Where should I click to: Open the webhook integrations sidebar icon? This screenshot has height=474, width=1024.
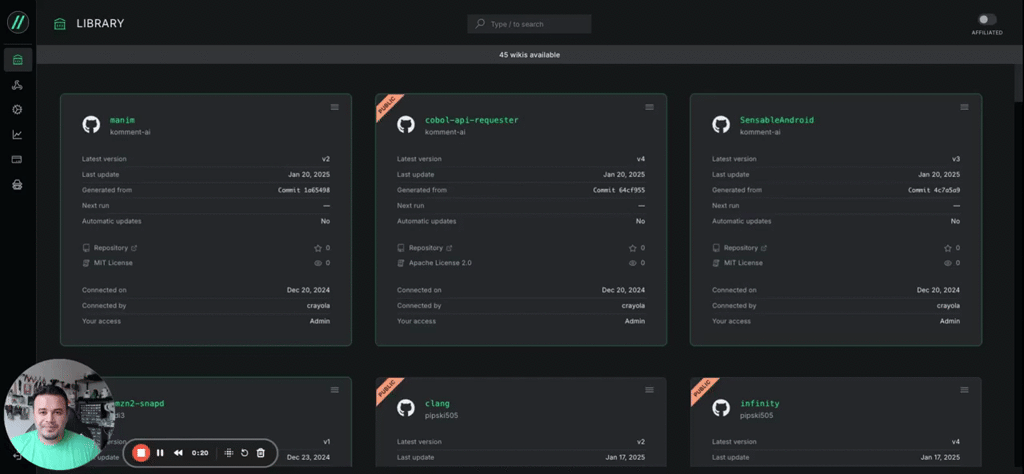pyautogui.click(x=18, y=86)
